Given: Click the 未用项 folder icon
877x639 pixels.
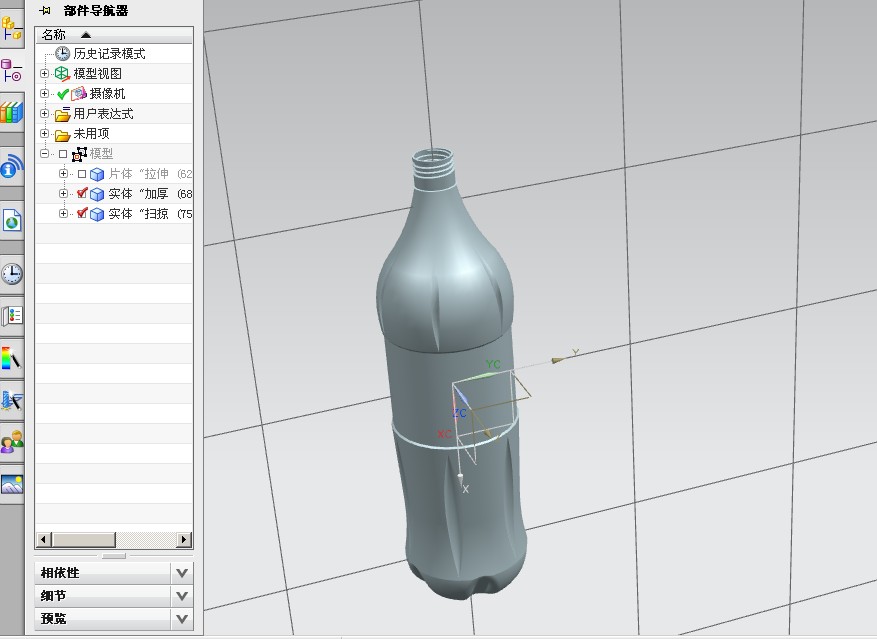Looking at the screenshot, I should (x=62, y=134).
